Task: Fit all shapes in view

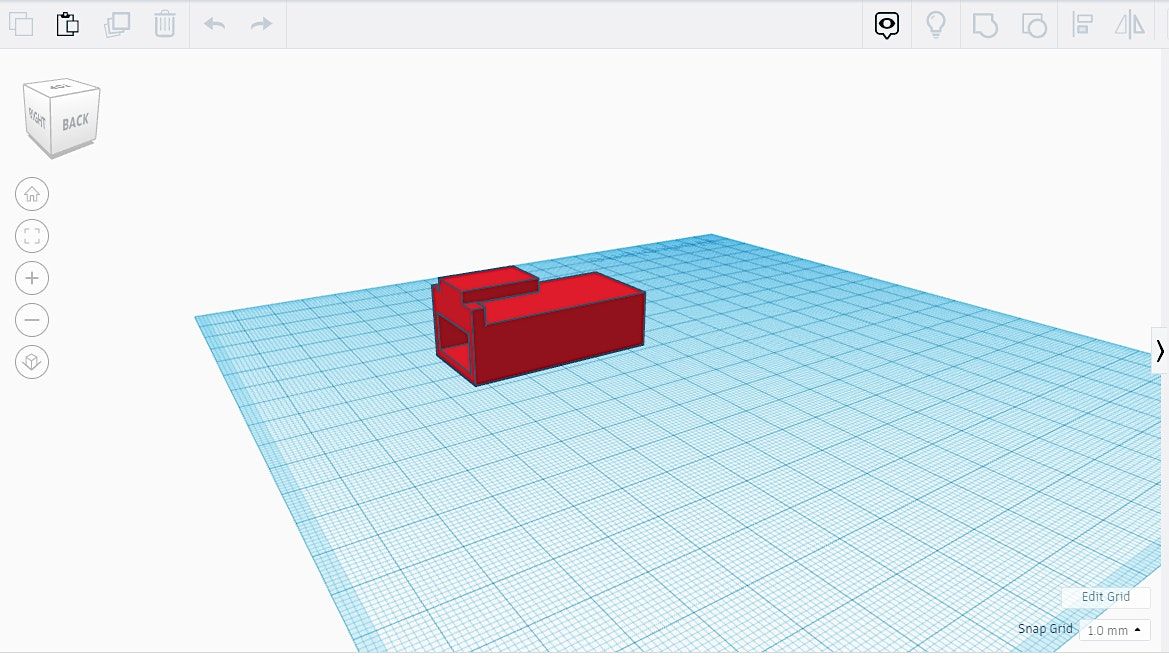Action: [32, 236]
